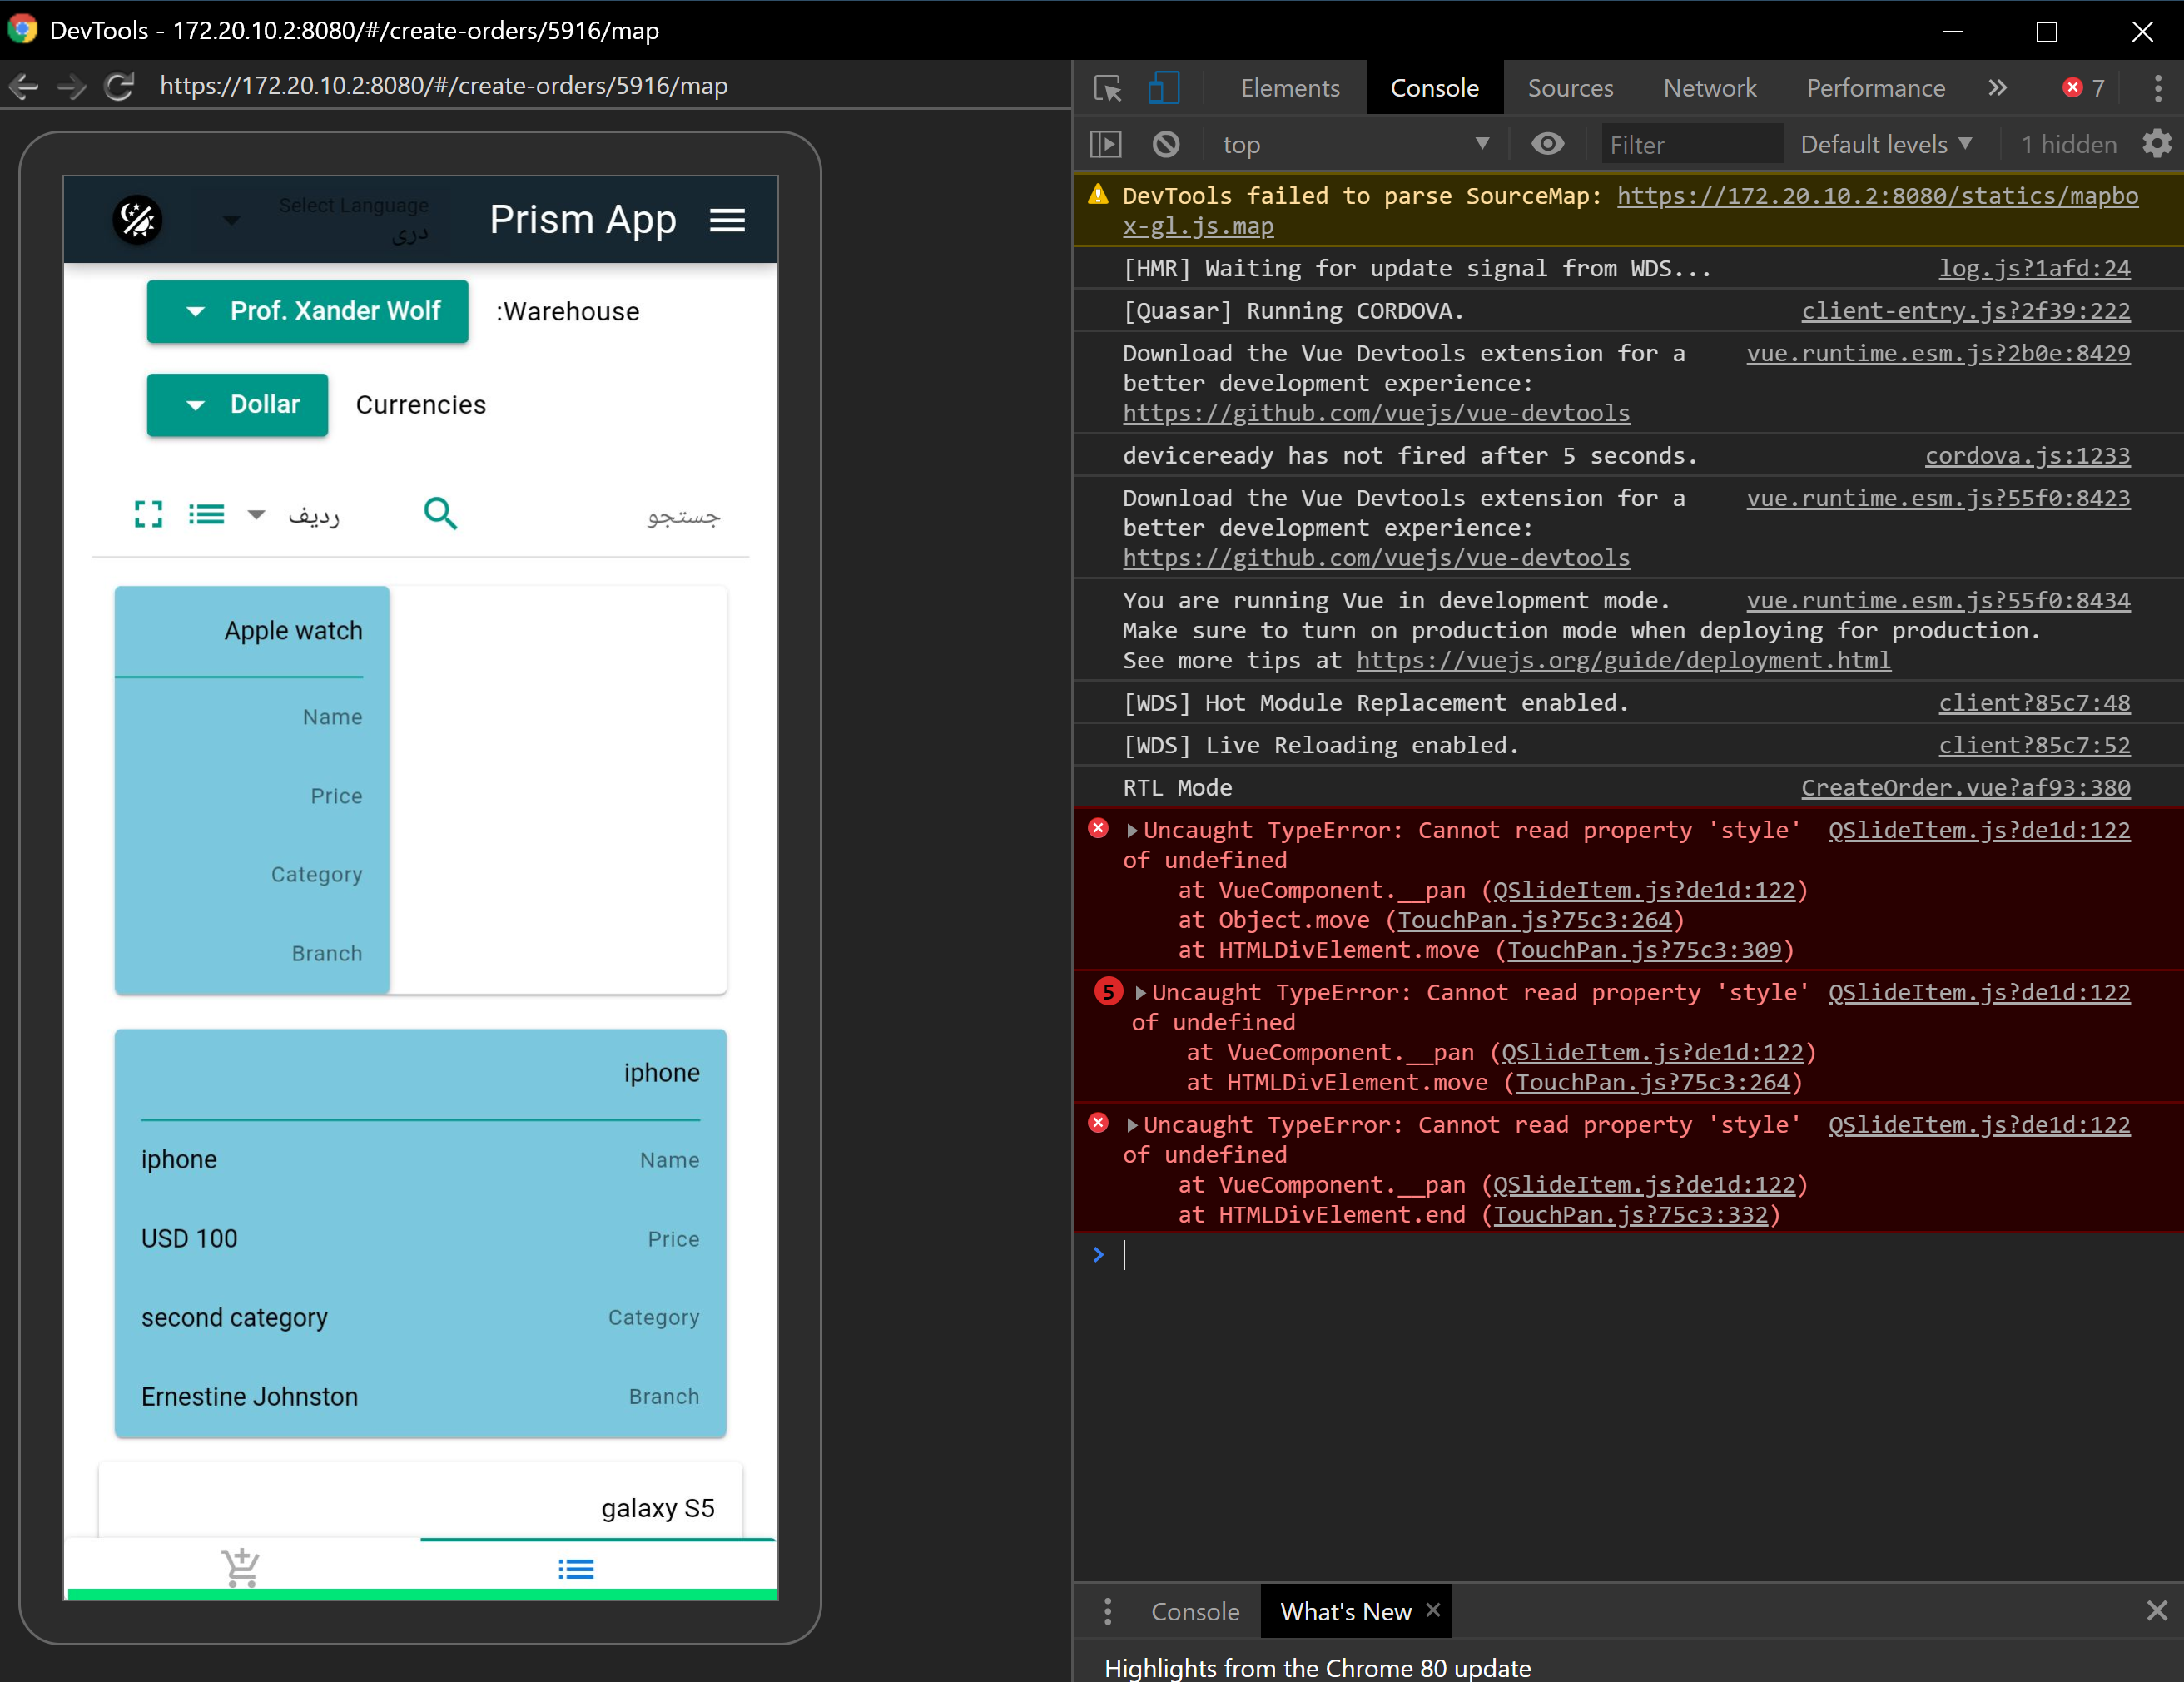Image resolution: width=2184 pixels, height=1682 pixels.
Task: Switch to the Sources tab
Action: pos(1570,88)
